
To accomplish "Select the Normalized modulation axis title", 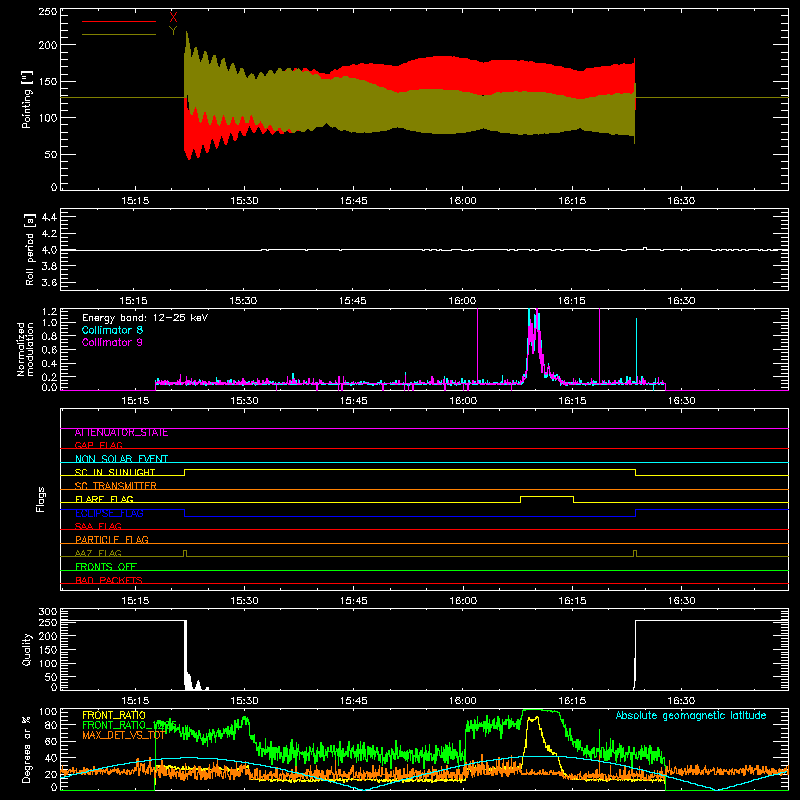I will tap(25, 349).
